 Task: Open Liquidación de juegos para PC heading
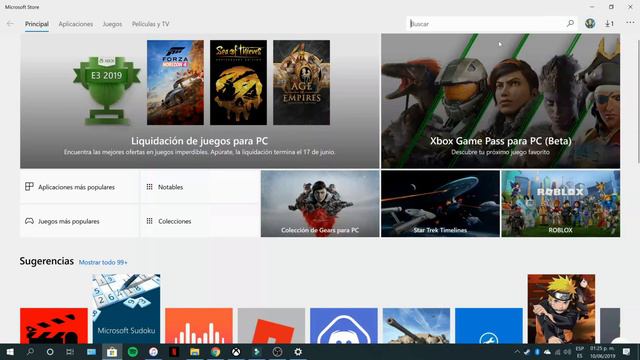point(199,141)
